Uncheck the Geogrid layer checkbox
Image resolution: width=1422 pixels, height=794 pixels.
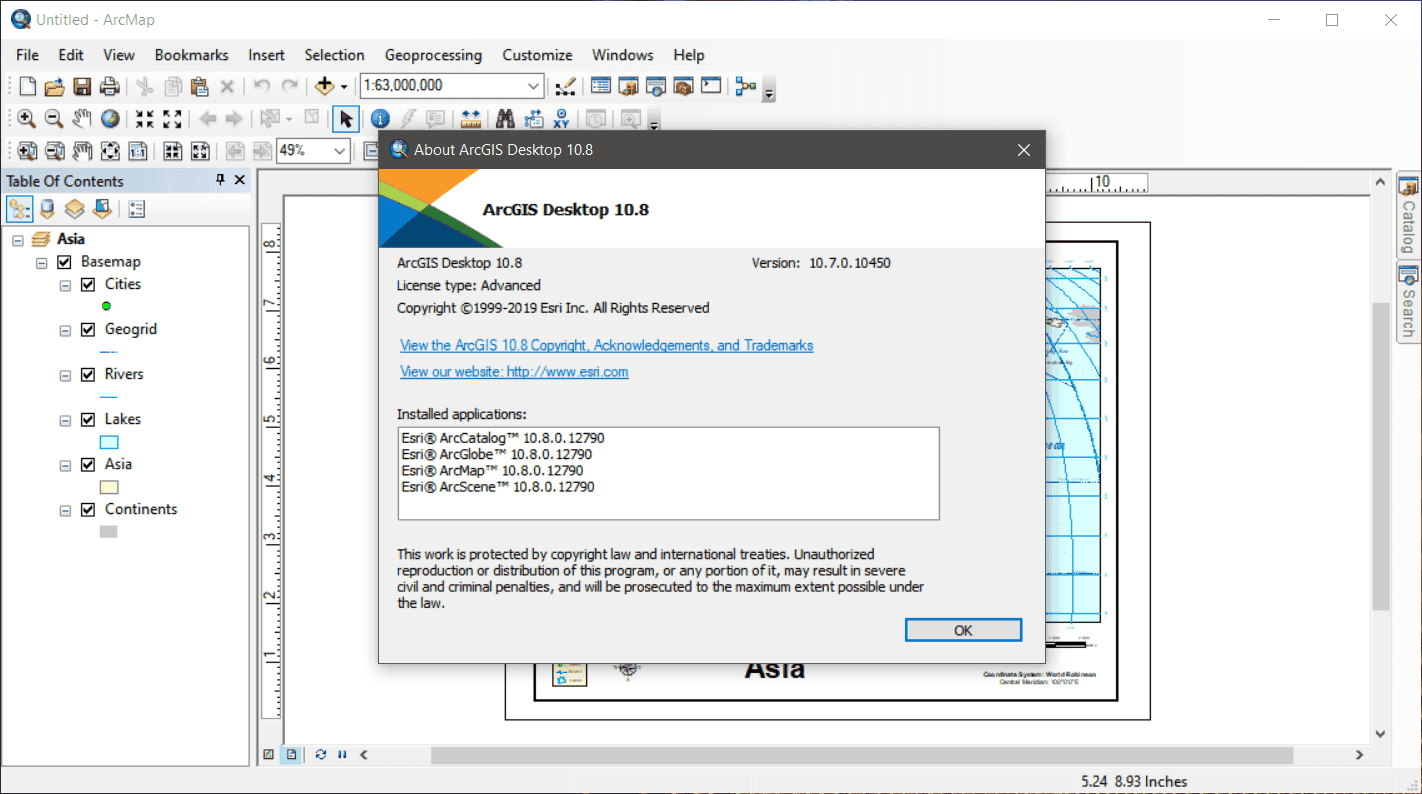click(88, 330)
